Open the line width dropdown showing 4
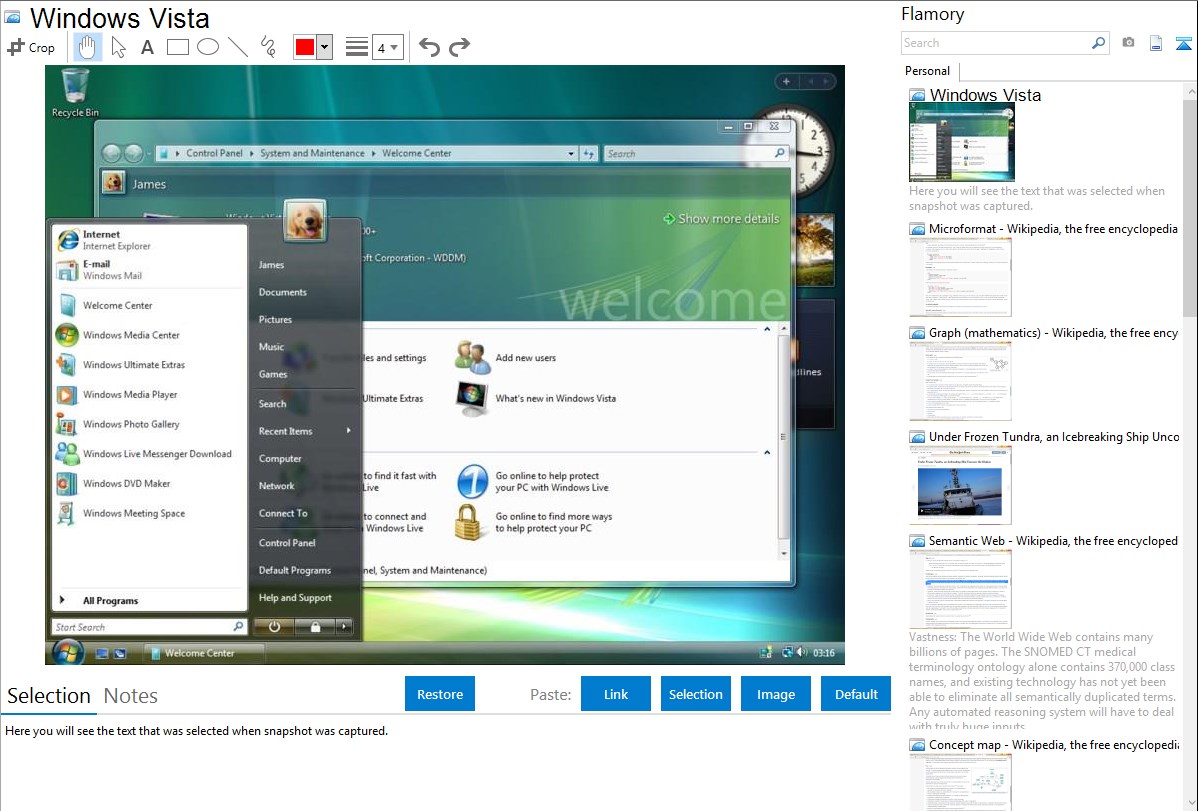Screen dimensions: 1198x811 [x=387, y=47]
